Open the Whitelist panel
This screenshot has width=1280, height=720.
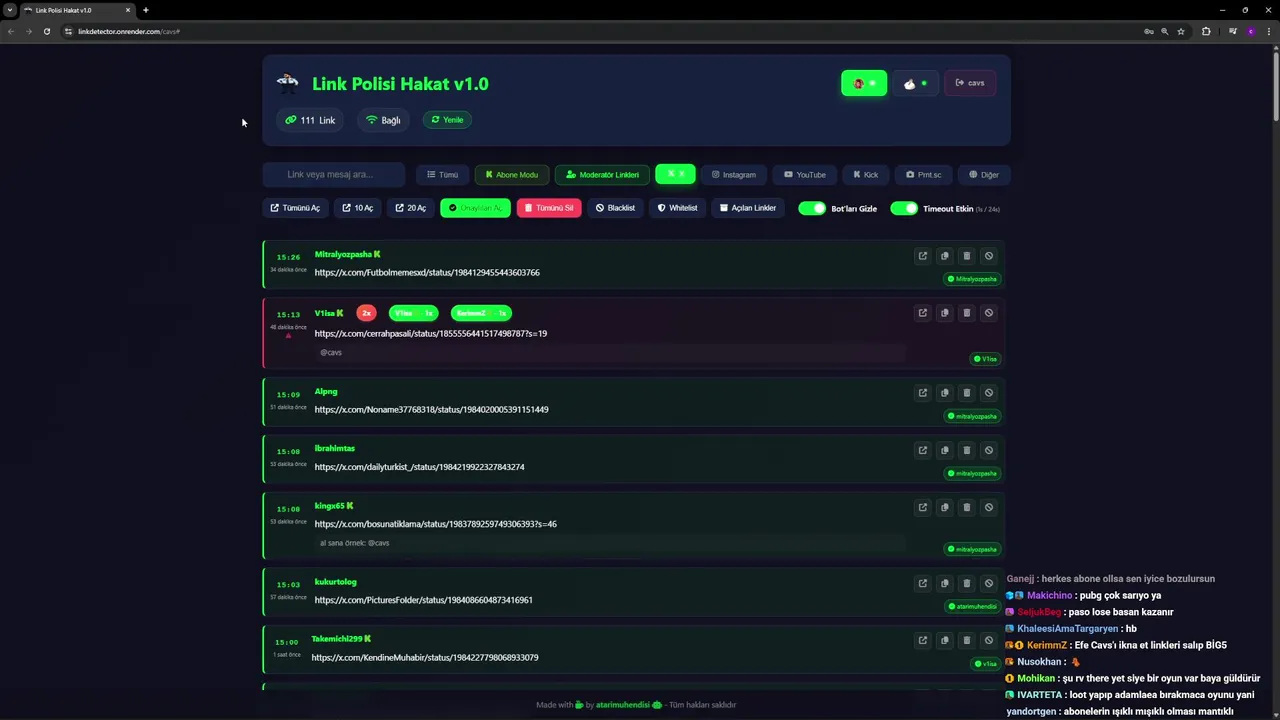pyautogui.click(x=677, y=208)
